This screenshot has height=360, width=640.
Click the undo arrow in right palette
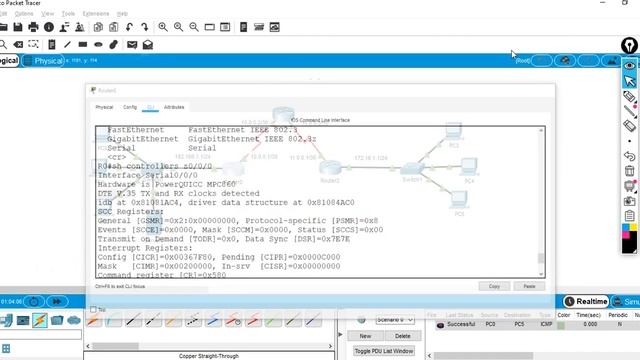pyautogui.click(x=629, y=156)
